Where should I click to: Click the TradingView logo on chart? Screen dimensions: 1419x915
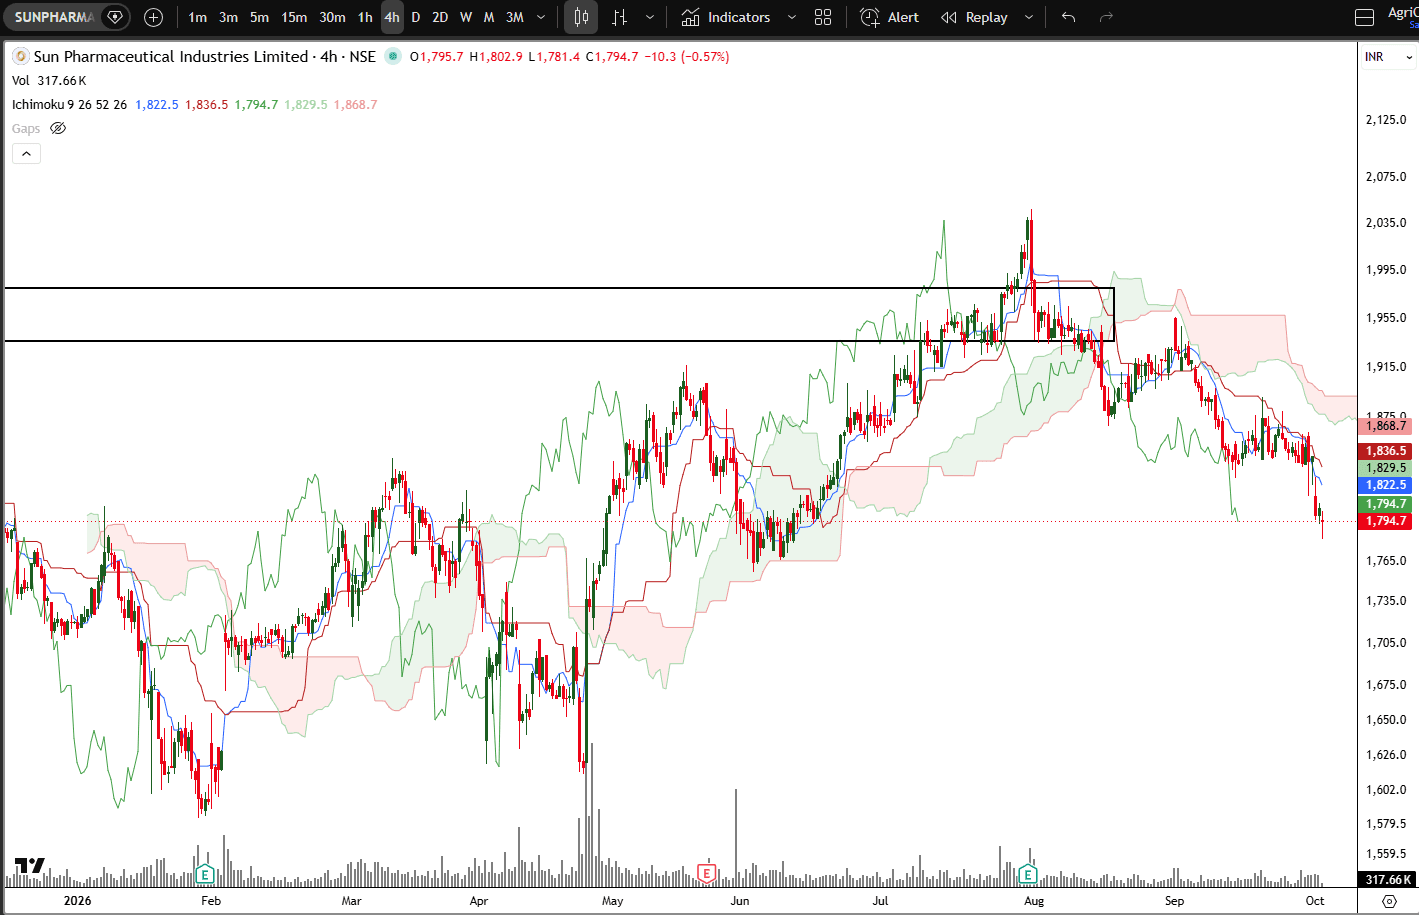click(x=29, y=865)
